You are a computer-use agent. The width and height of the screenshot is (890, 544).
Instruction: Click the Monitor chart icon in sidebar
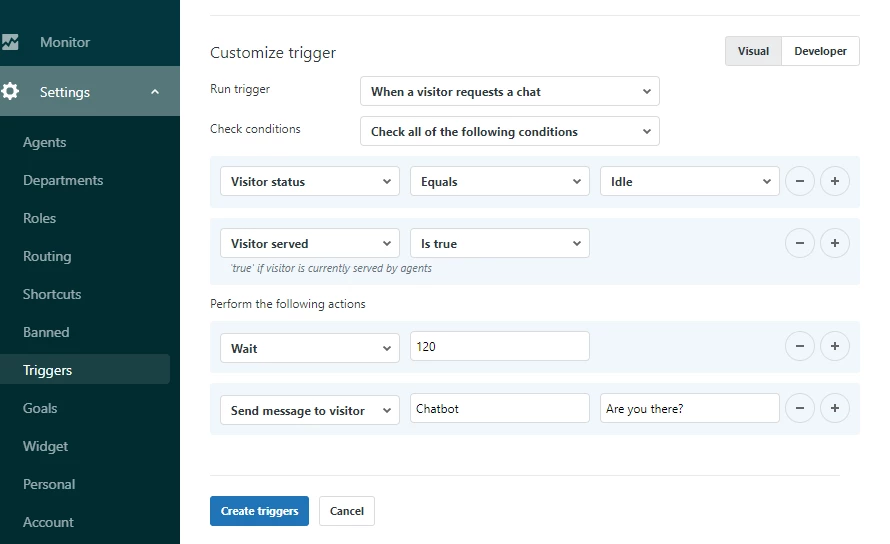tap(10, 42)
